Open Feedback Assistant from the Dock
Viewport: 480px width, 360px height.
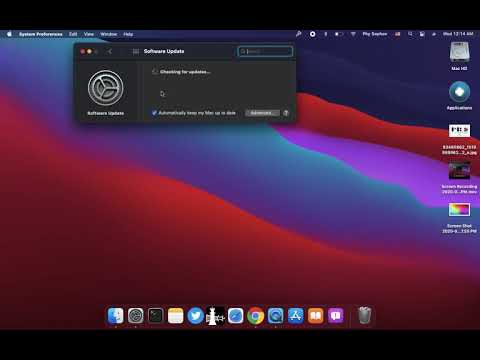point(336,315)
